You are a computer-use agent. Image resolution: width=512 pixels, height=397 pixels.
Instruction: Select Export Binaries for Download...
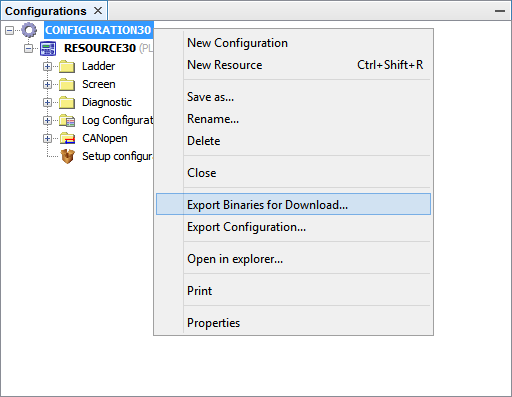[293, 204]
